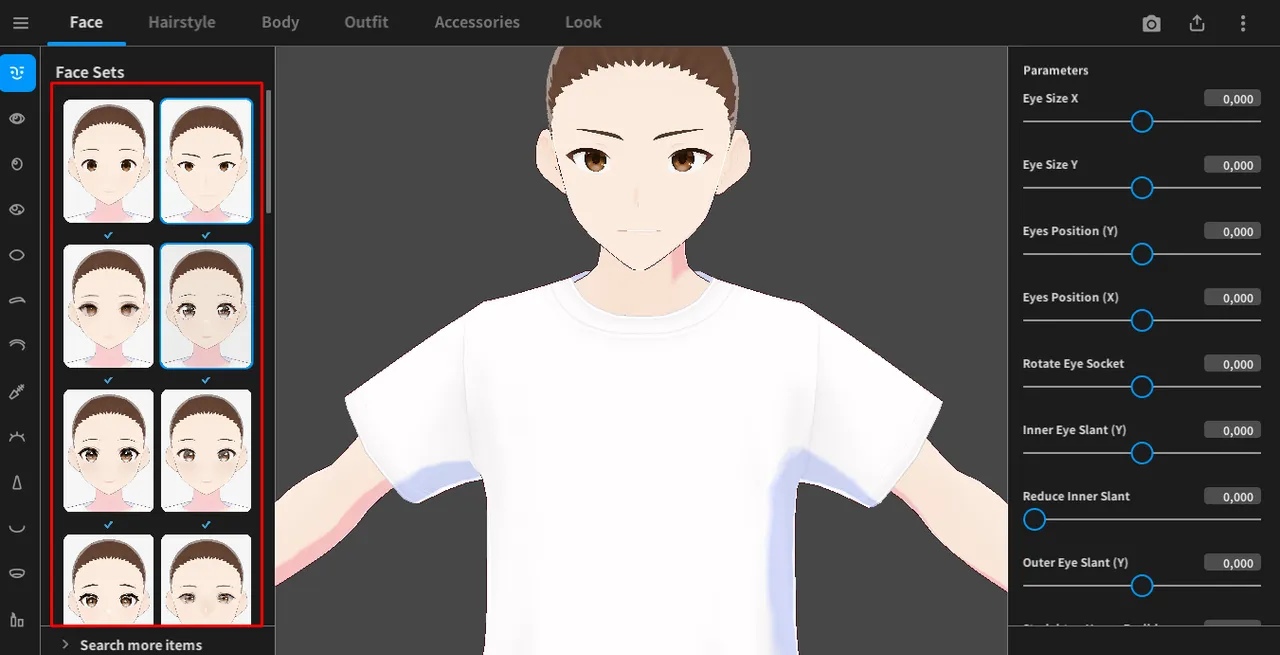Select the Face Sets sidebar icon
Image resolution: width=1280 pixels, height=655 pixels.
18,73
